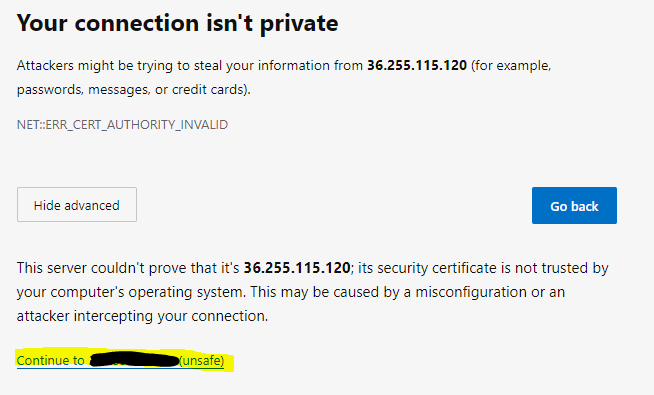654x395 pixels.
Task: Click bold 36.255.115.120 after "prove that it's"
Action: [x=297, y=268]
